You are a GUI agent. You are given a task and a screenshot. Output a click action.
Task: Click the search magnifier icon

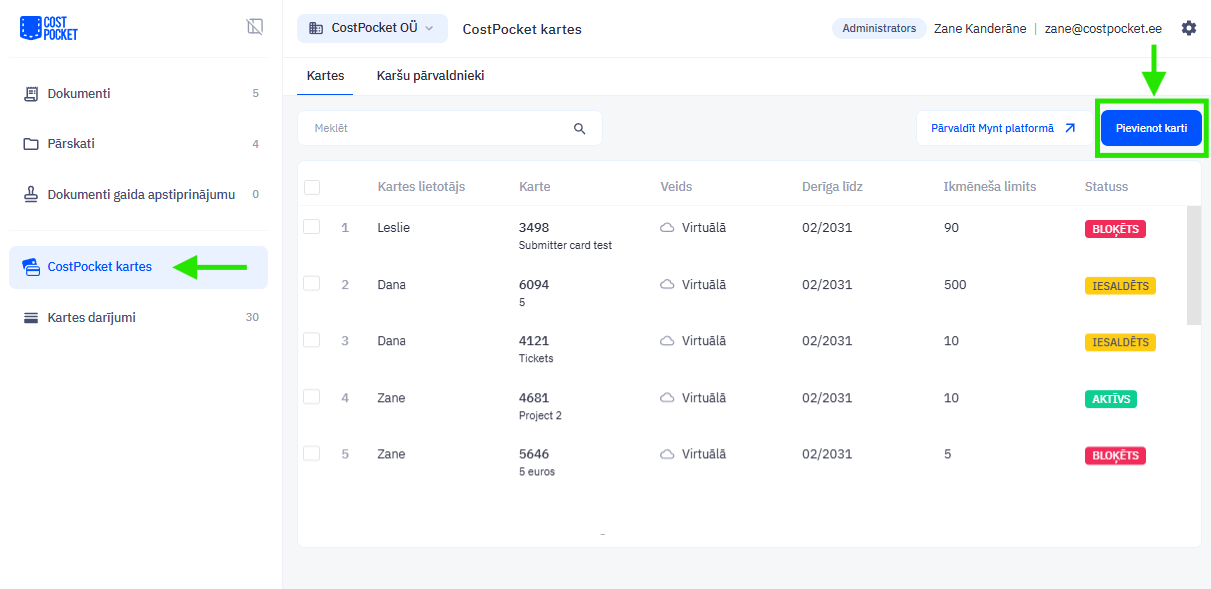(579, 129)
